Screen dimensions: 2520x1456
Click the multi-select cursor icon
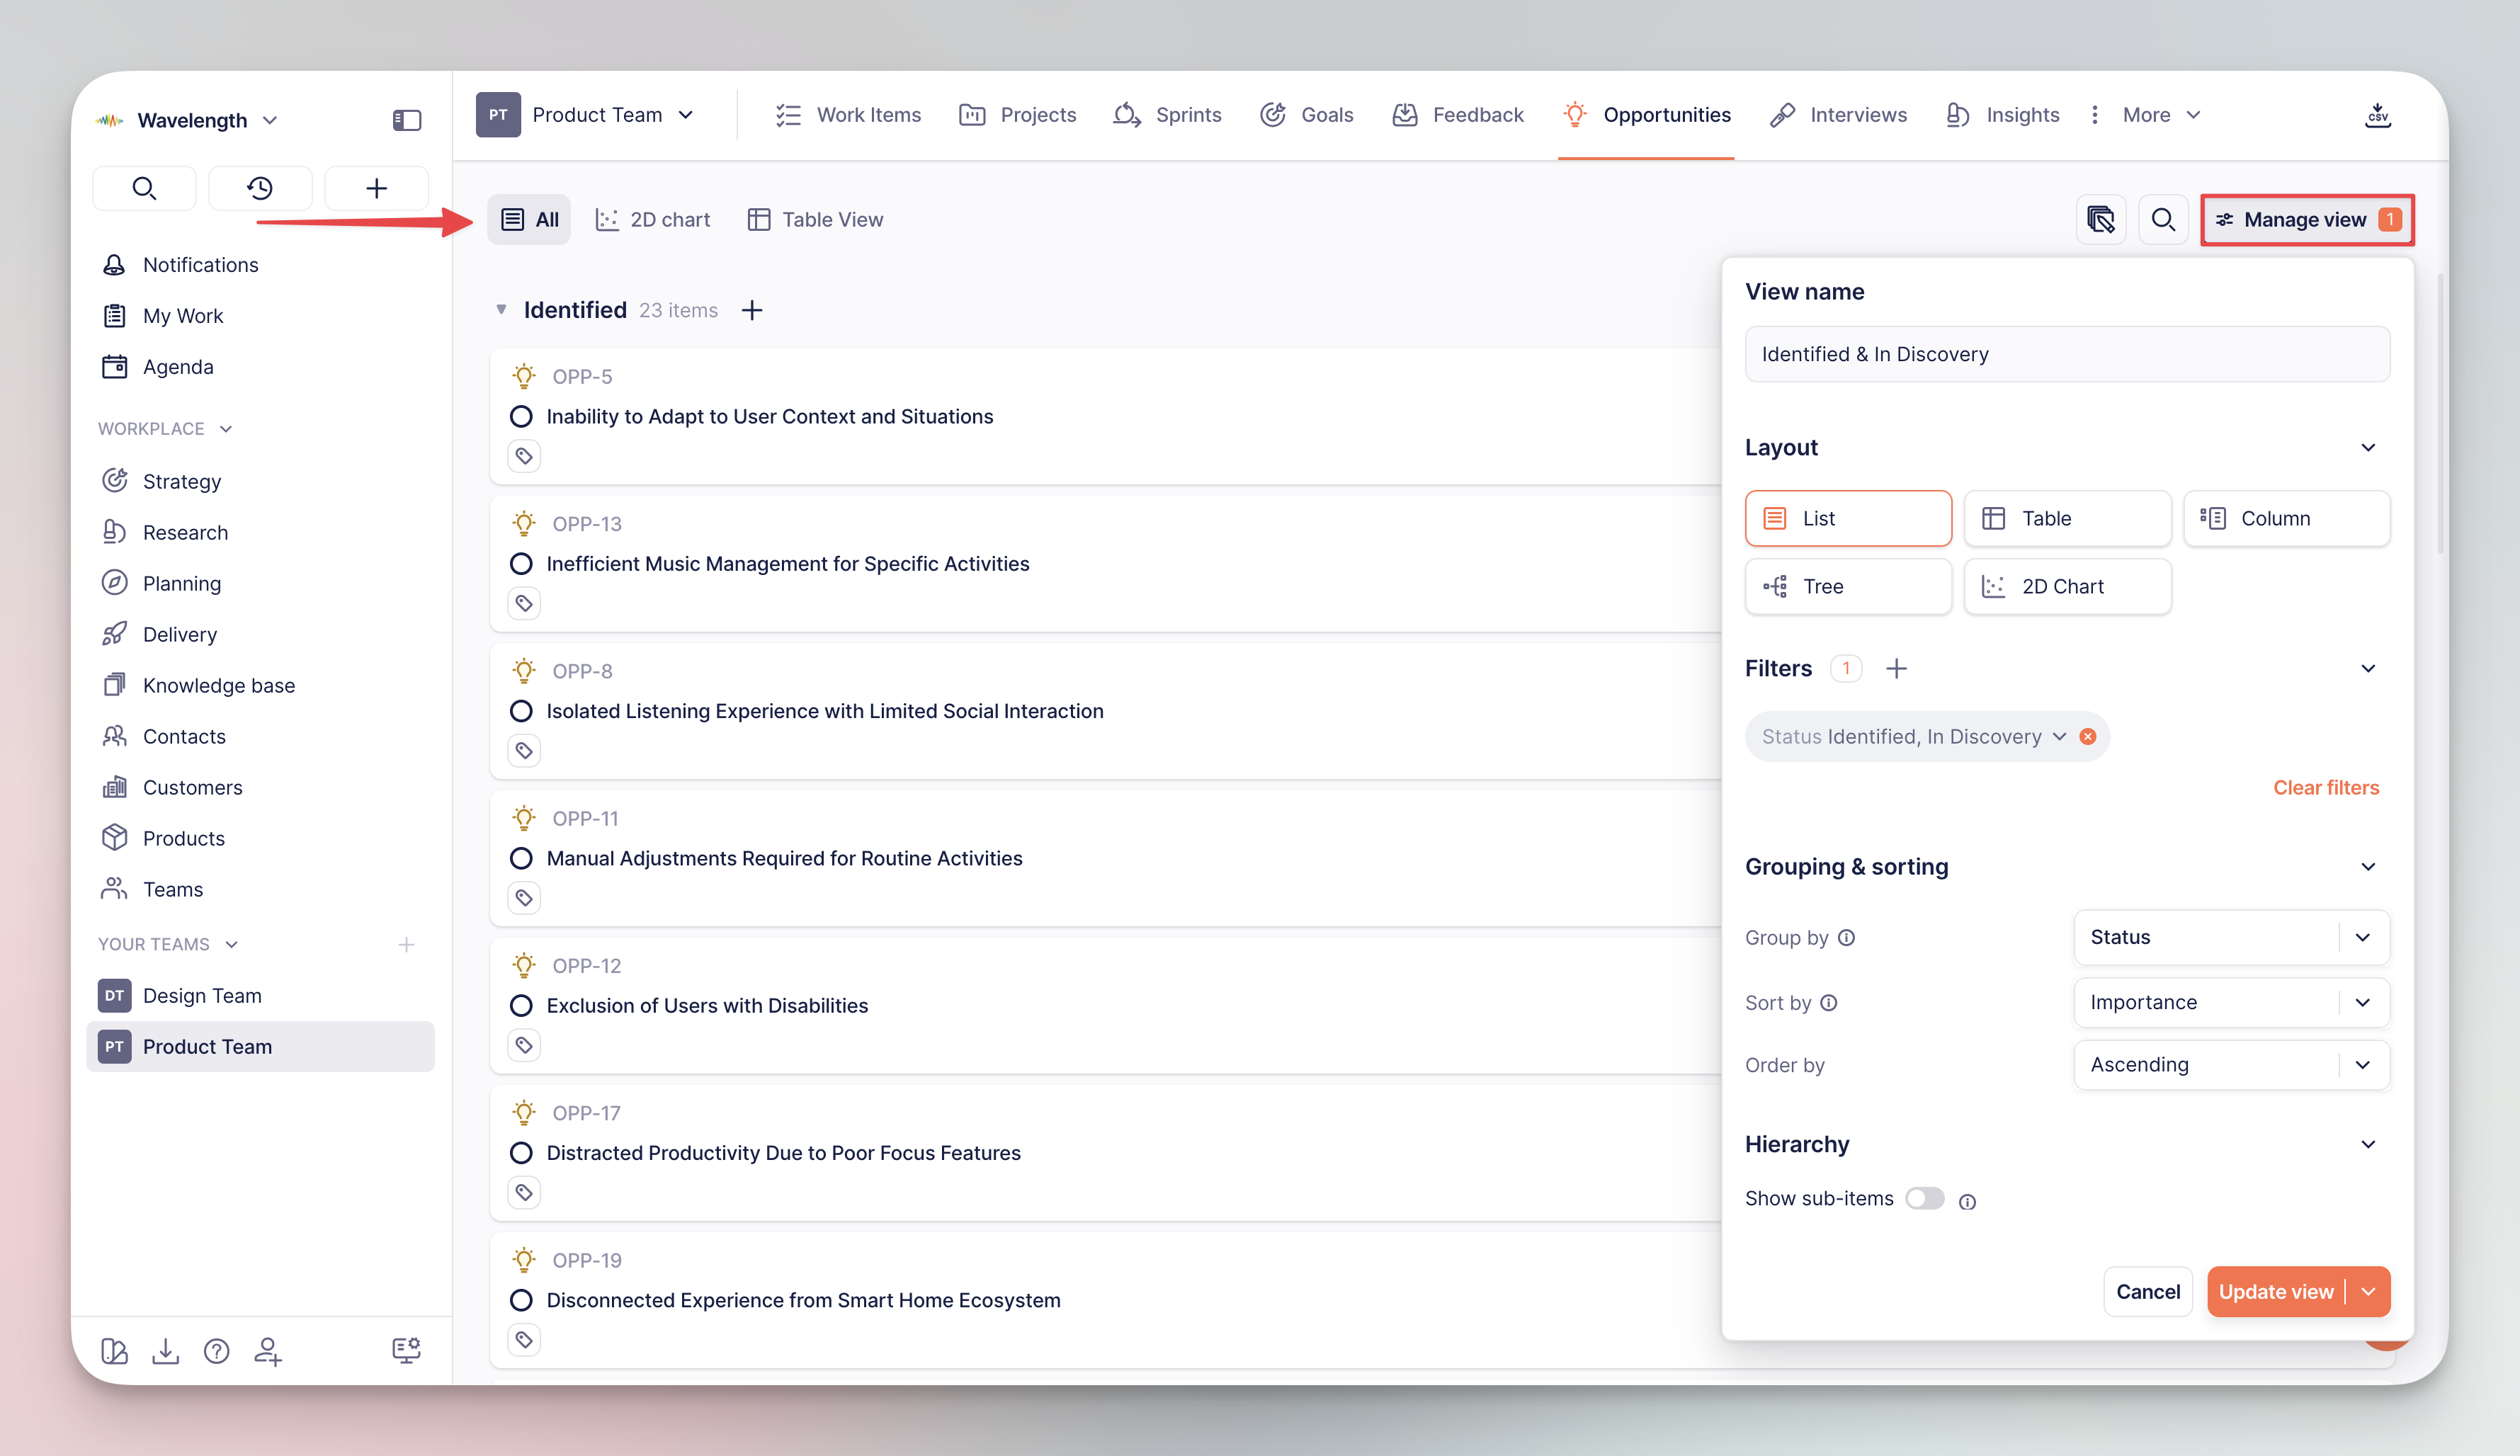coord(2101,219)
